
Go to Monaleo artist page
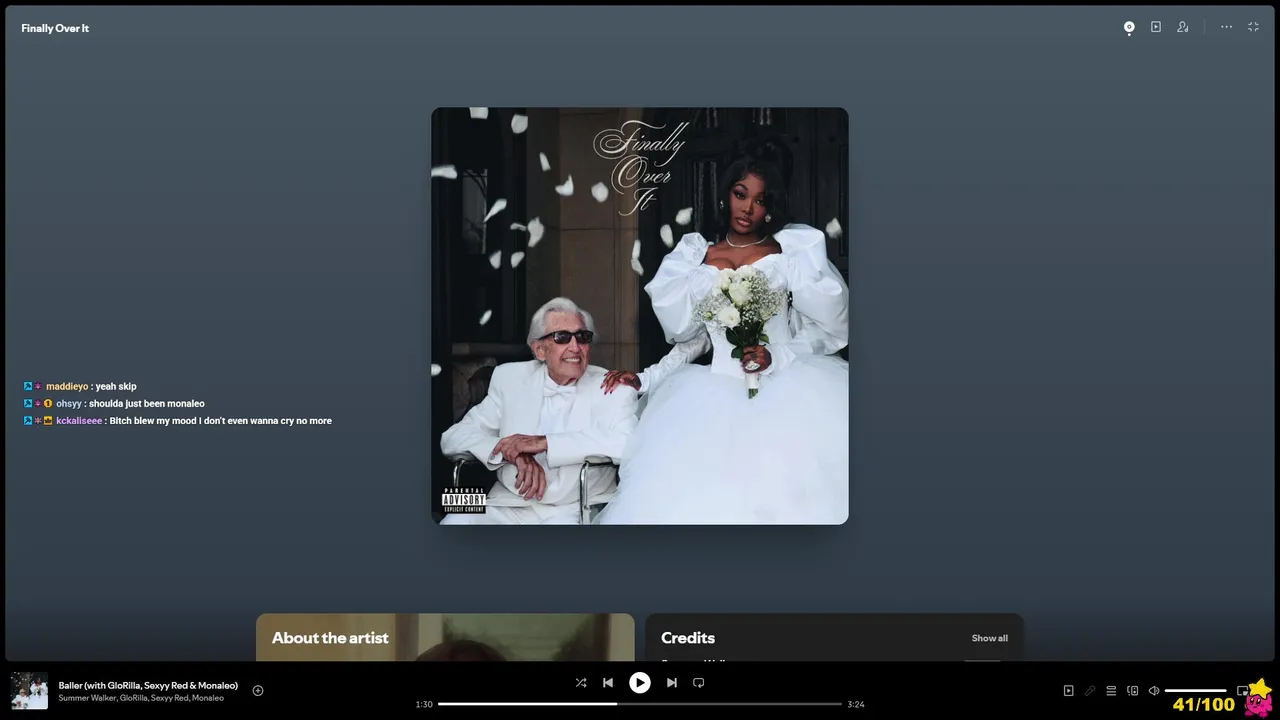tap(208, 698)
